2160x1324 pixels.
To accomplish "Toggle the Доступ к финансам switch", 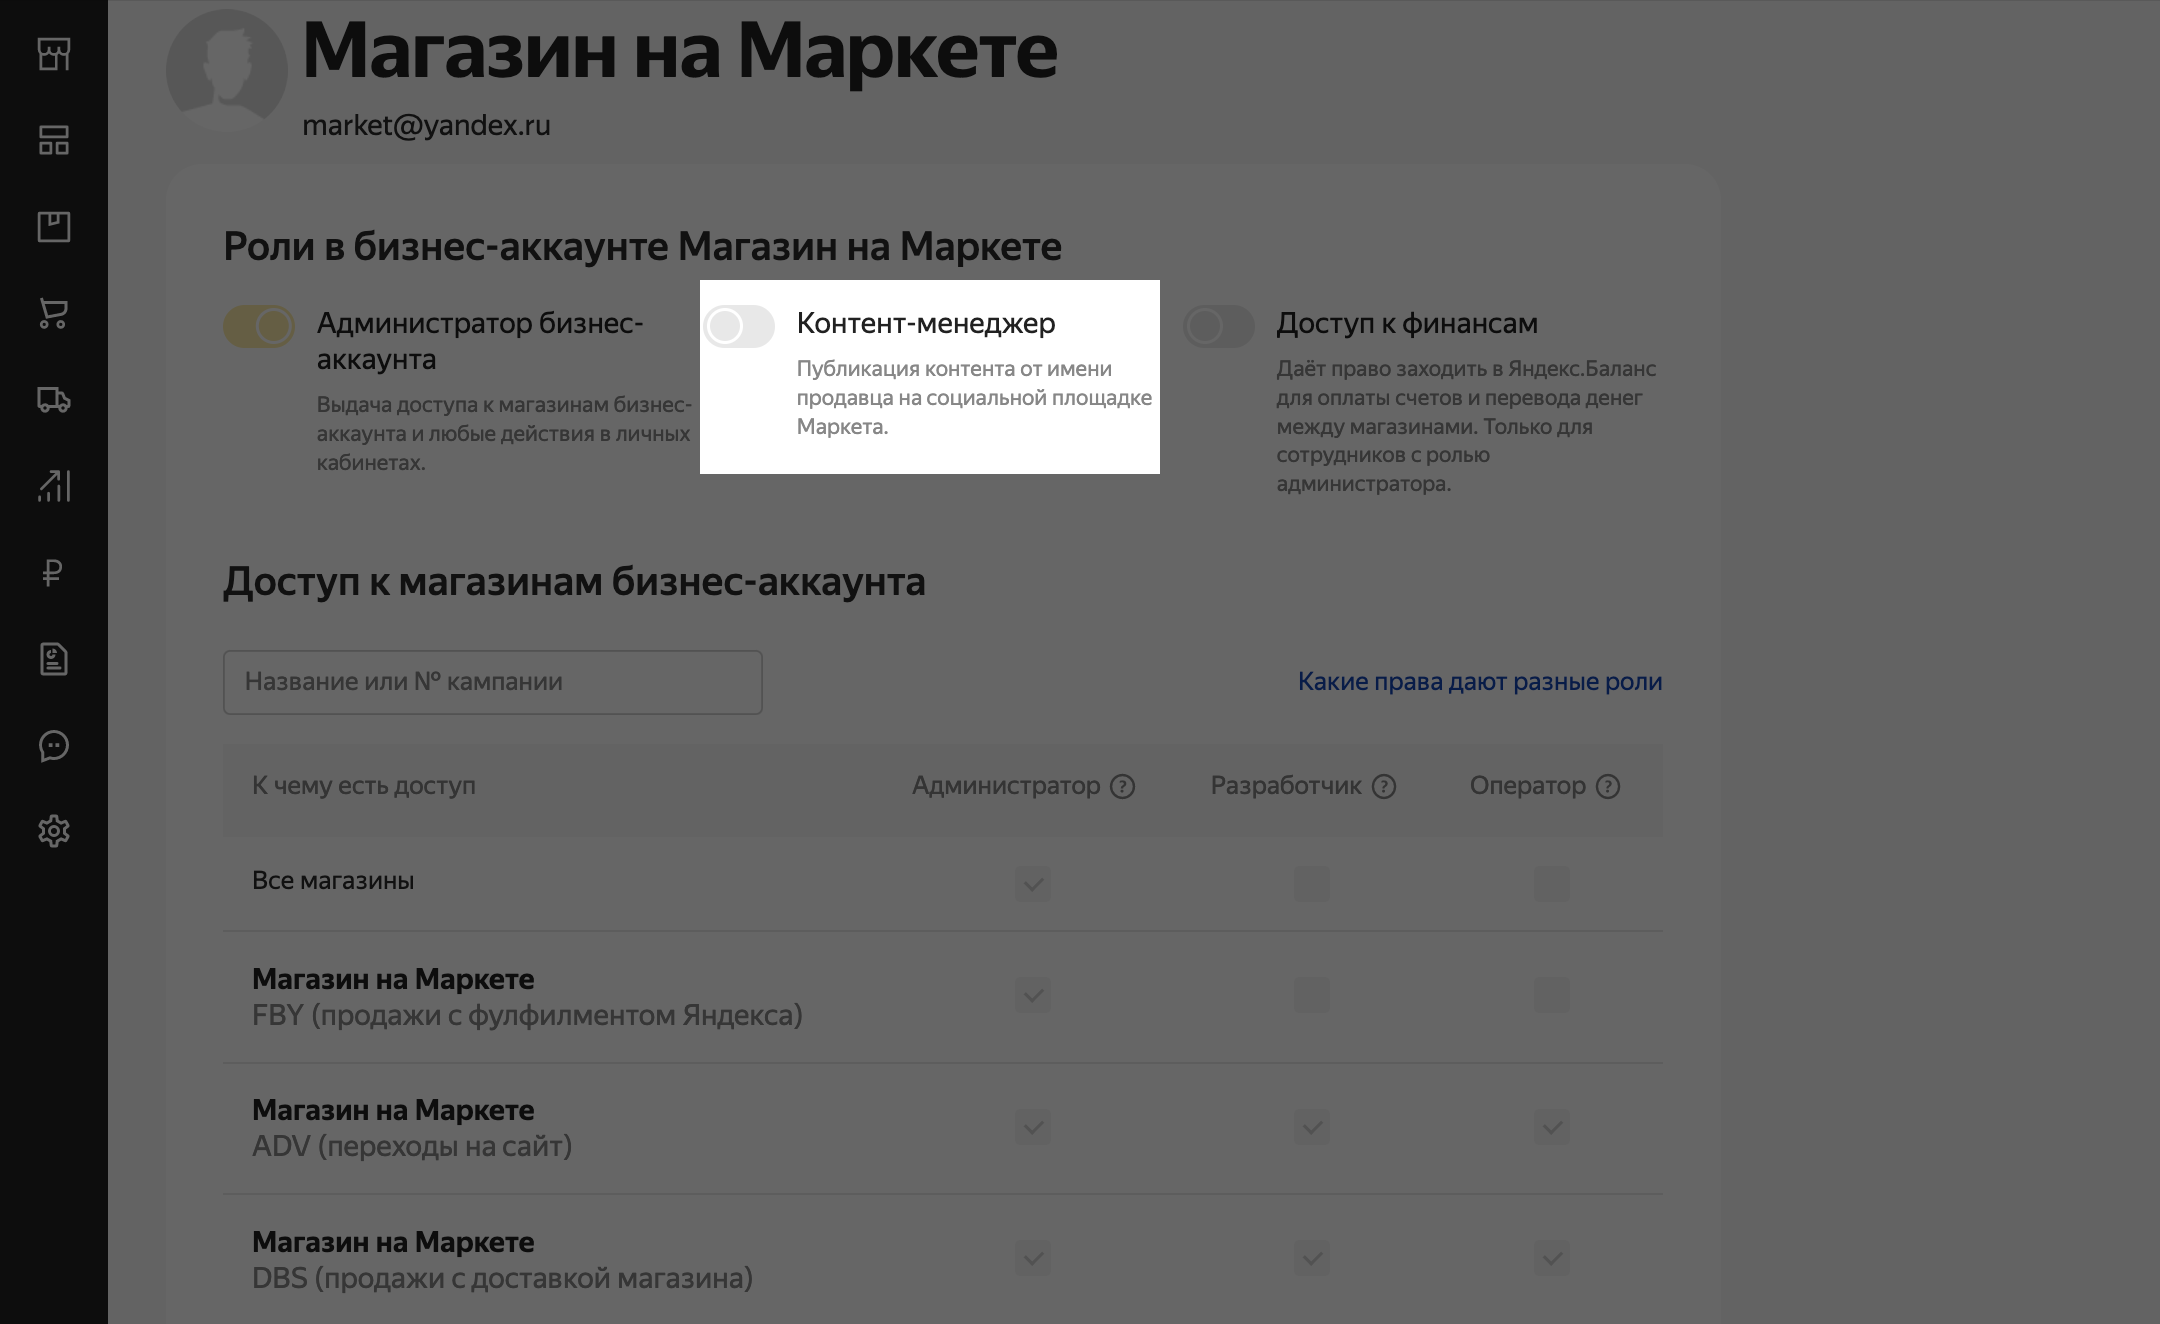I will point(1218,326).
